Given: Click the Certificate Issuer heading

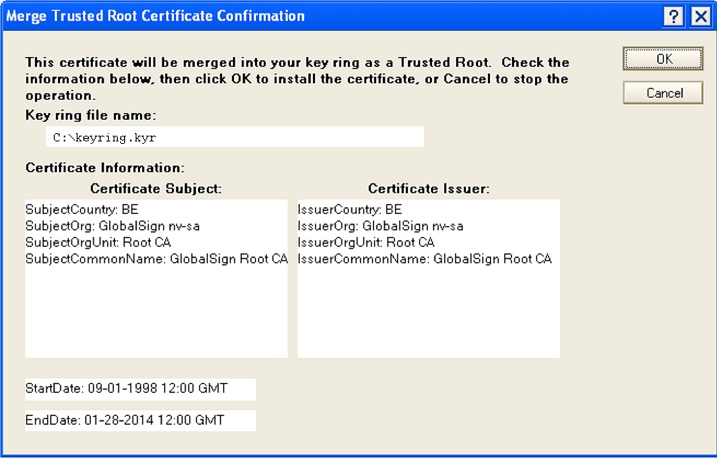Looking at the screenshot, I should [x=429, y=188].
